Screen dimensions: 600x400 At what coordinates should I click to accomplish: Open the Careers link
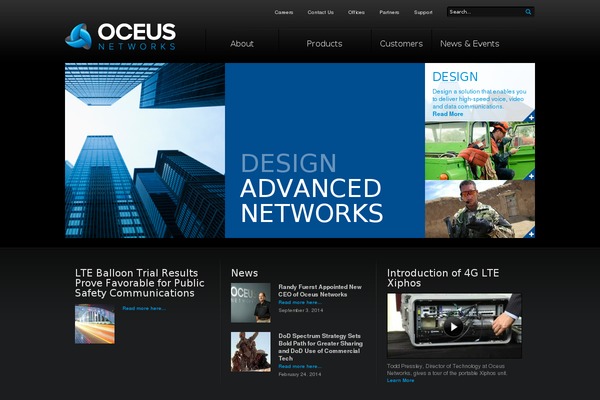point(284,12)
